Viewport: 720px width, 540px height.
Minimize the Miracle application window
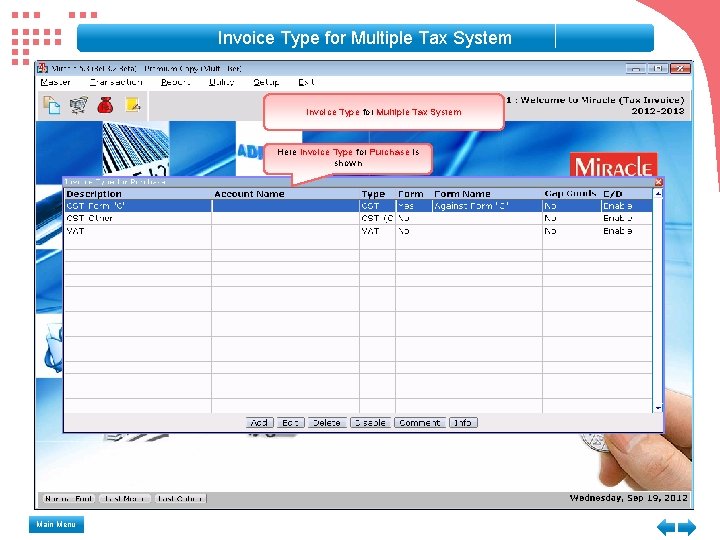point(636,68)
